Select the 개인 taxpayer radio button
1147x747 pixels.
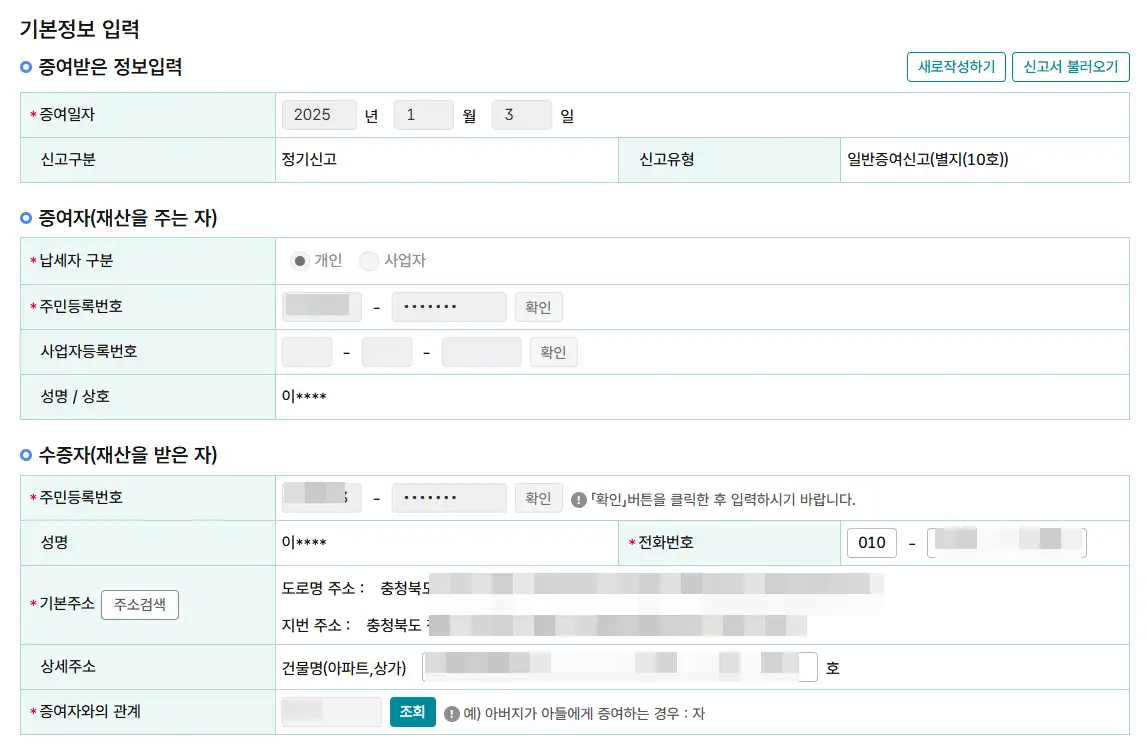point(300,260)
